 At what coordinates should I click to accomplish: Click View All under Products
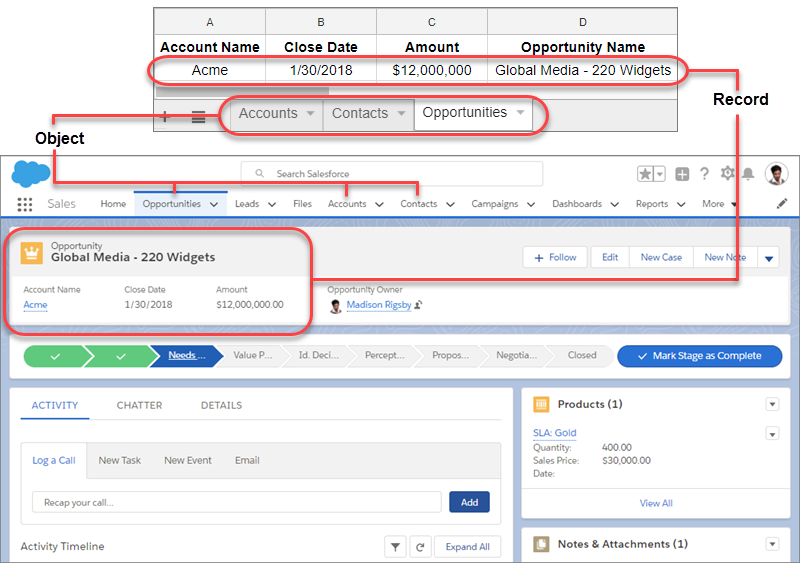click(656, 503)
